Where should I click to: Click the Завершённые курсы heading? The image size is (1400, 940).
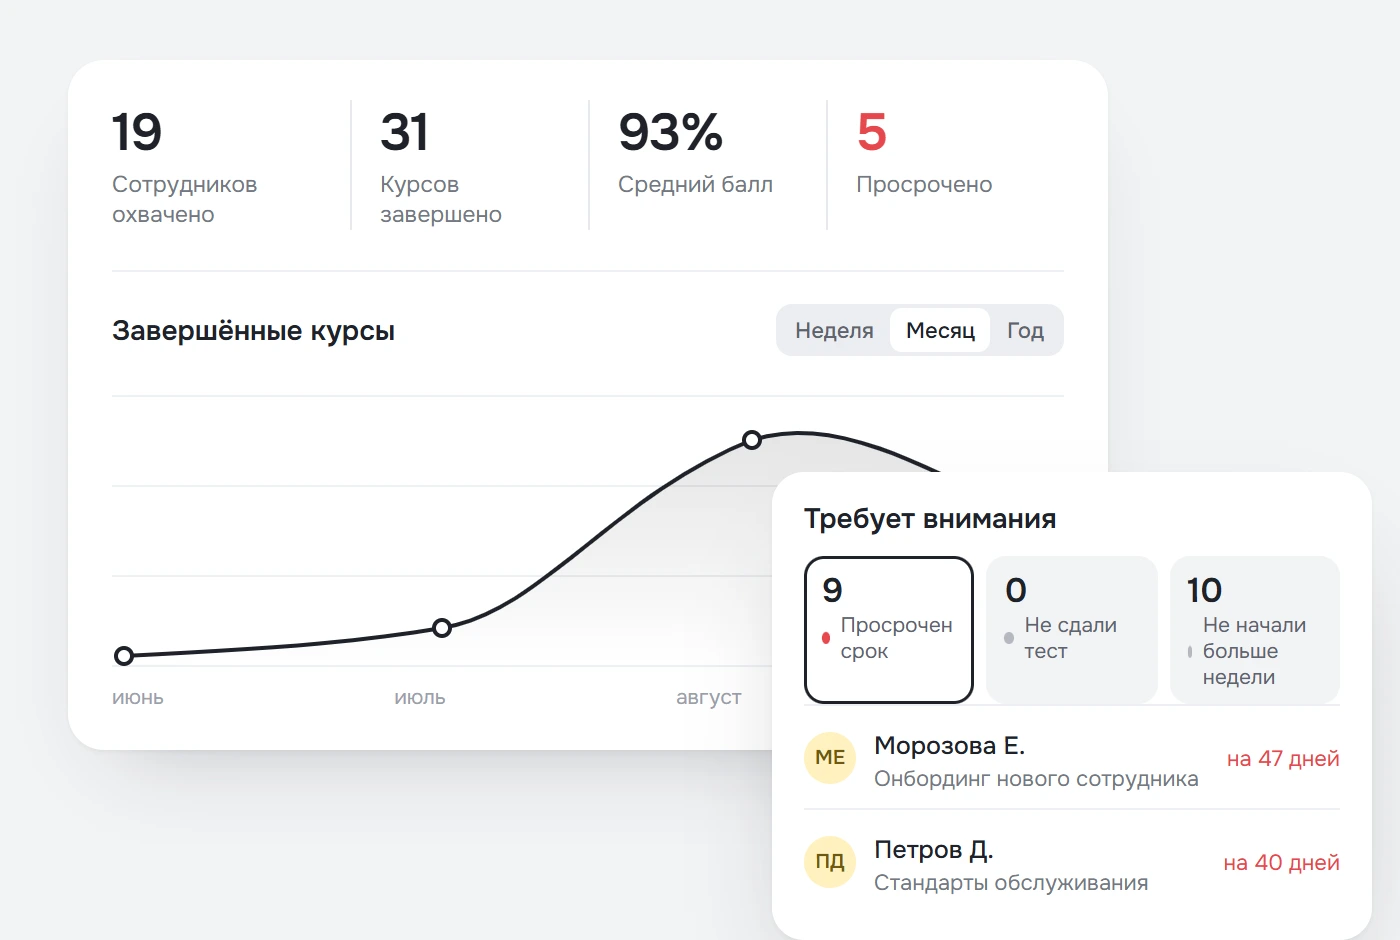253,331
